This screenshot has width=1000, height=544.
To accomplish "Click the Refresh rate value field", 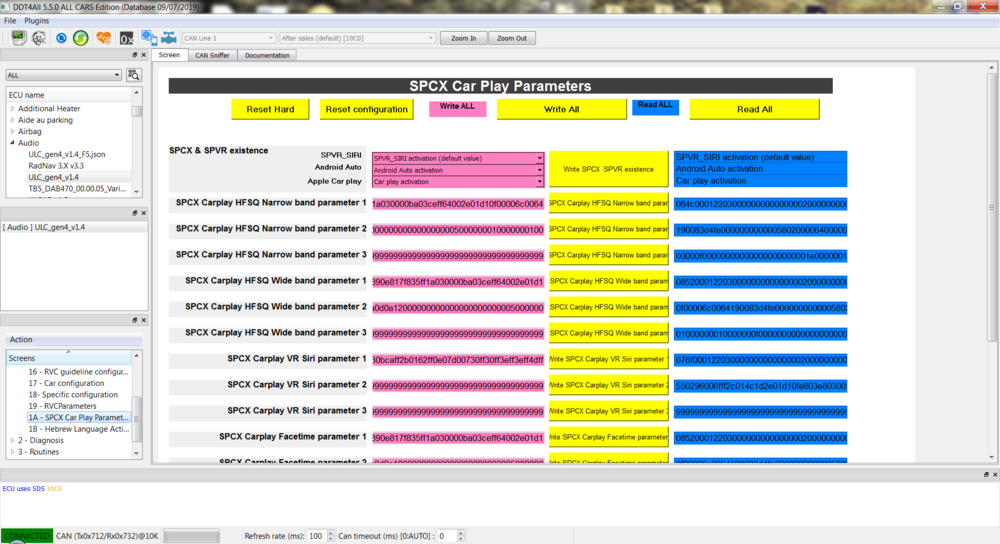I will coord(316,536).
